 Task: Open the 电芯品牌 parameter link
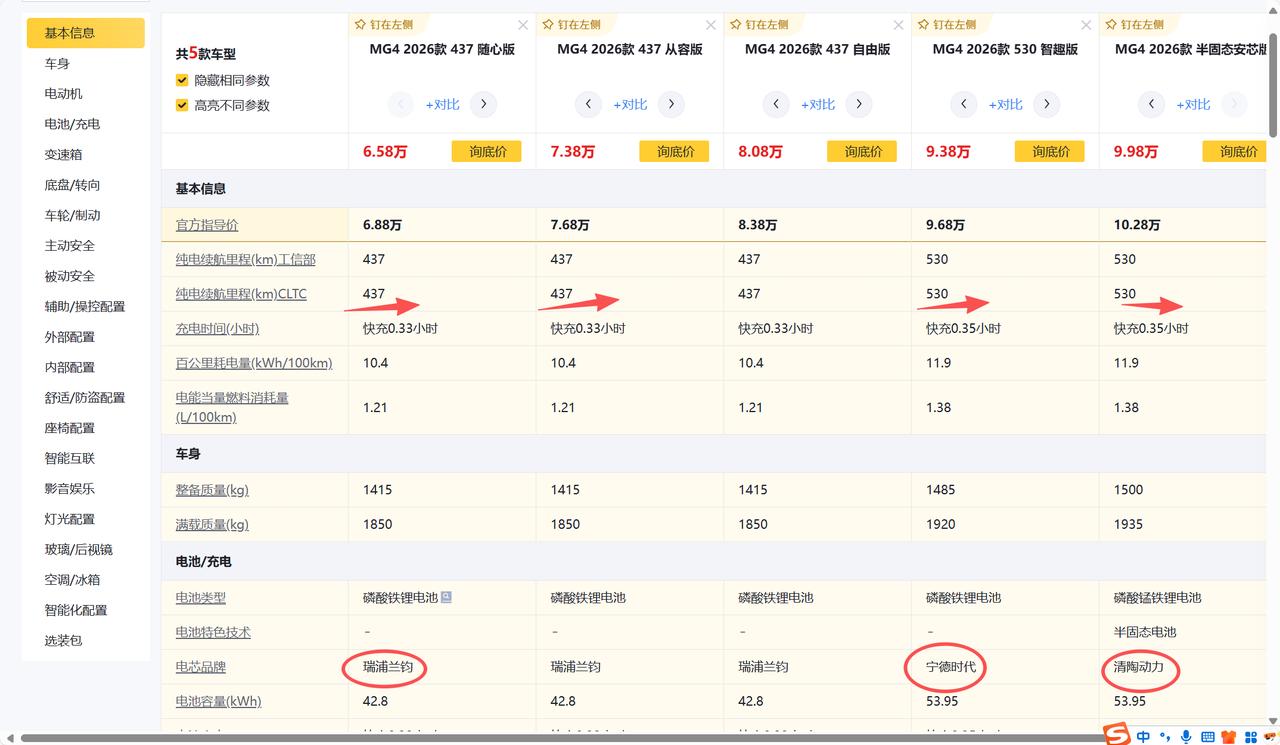(x=201, y=667)
